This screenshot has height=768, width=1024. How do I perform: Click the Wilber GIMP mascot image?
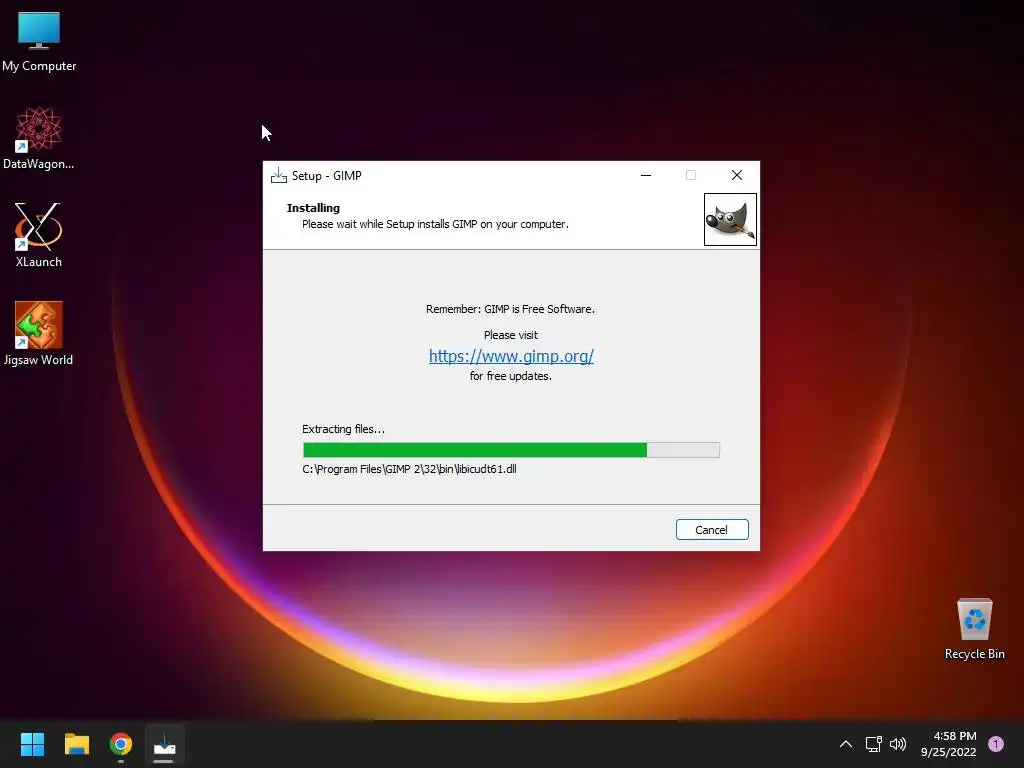point(730,219)
